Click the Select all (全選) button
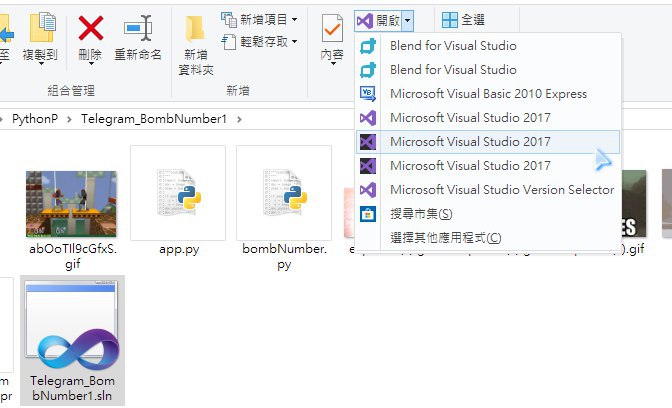672x408 pixels. (463, 20)
